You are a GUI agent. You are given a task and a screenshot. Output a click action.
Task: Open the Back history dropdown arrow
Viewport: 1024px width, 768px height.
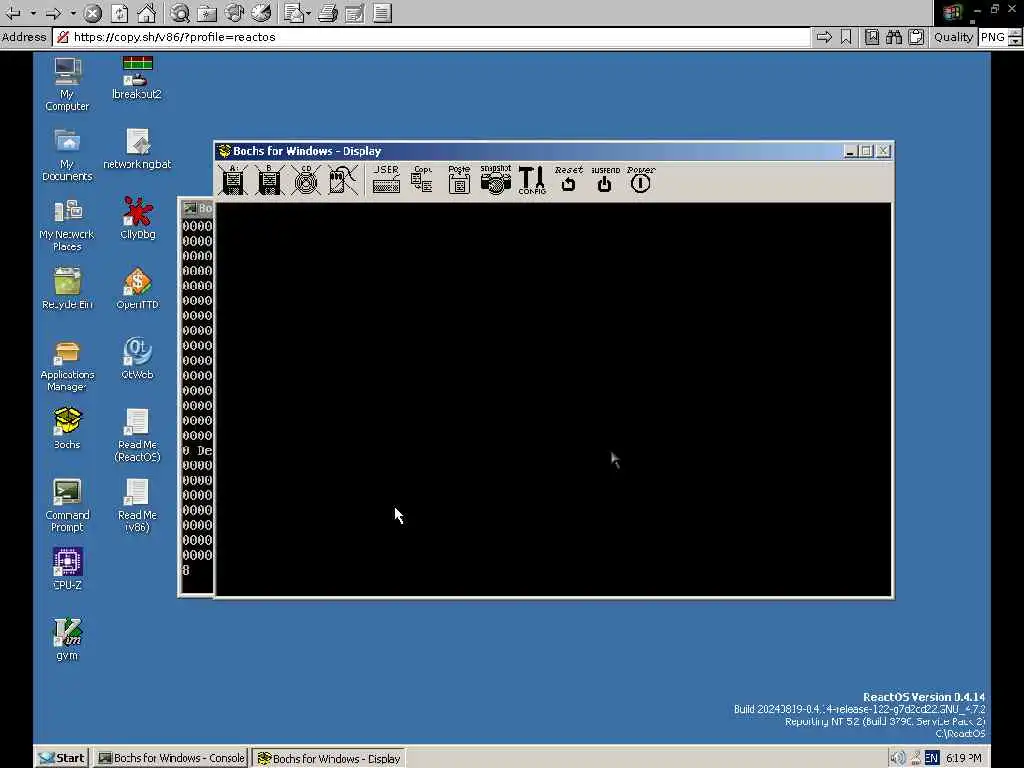33,13
